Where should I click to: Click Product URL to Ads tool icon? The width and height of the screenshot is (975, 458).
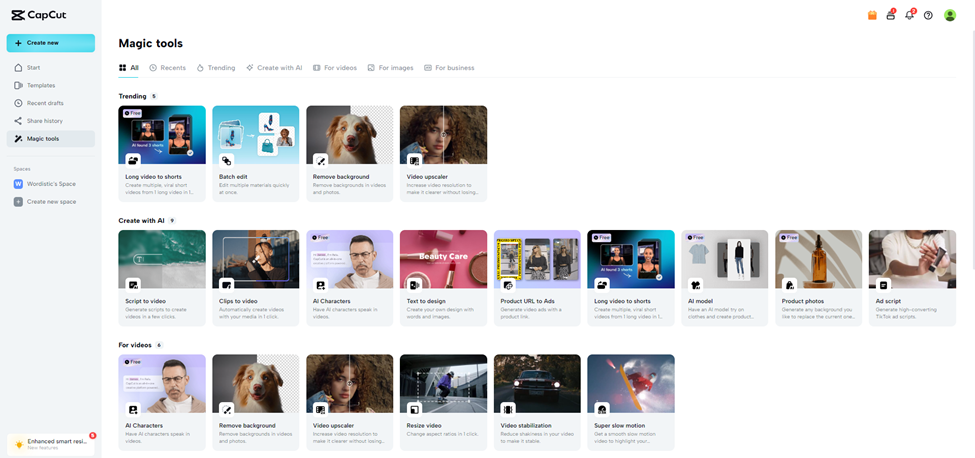509,285
